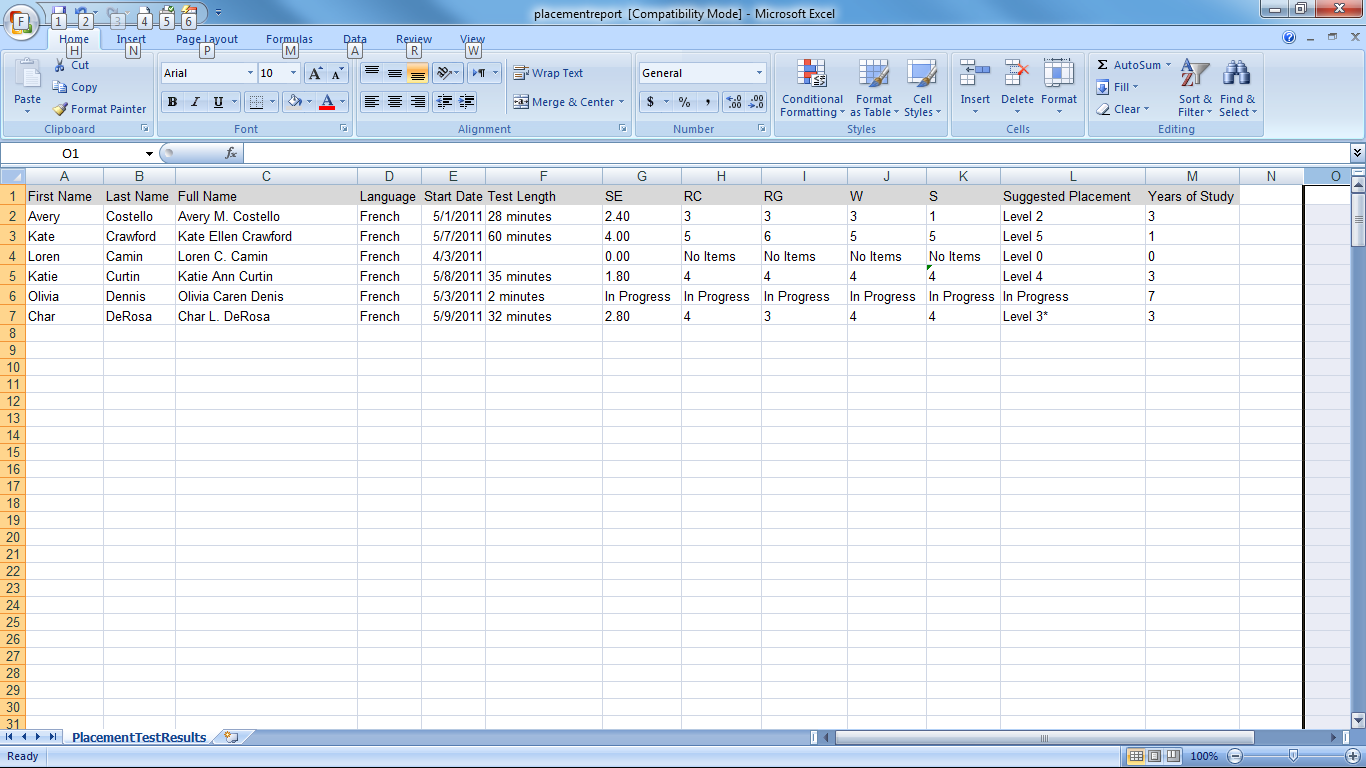Toggle Align Text Left
1366x768 pixels.
(371, 102)
